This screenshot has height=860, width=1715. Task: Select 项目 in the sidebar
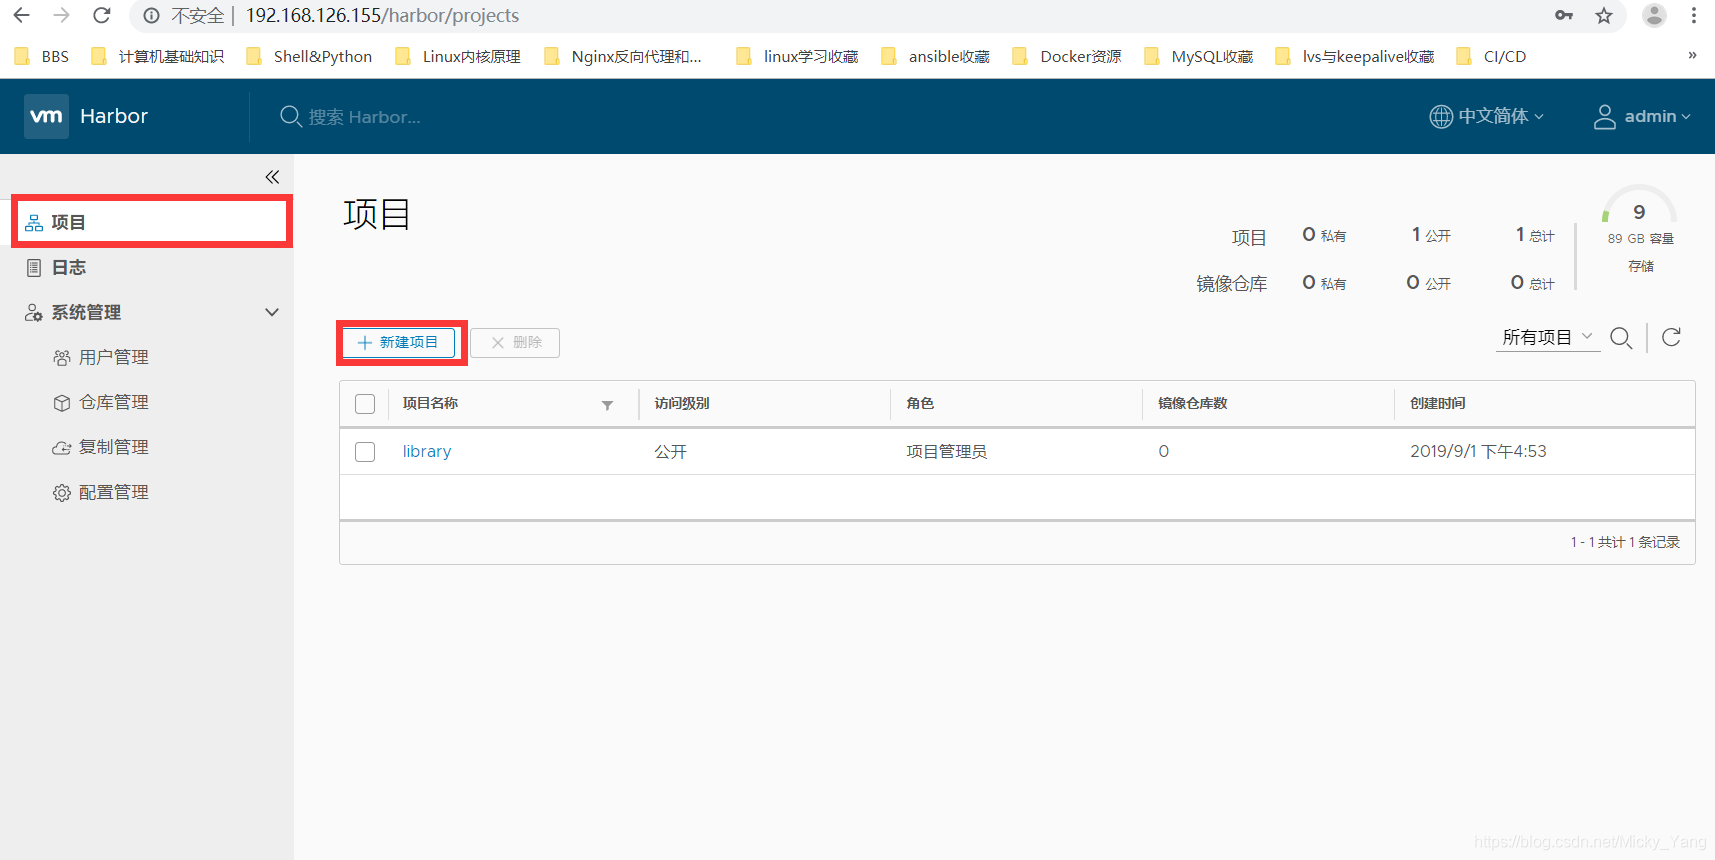click(152, 222)
